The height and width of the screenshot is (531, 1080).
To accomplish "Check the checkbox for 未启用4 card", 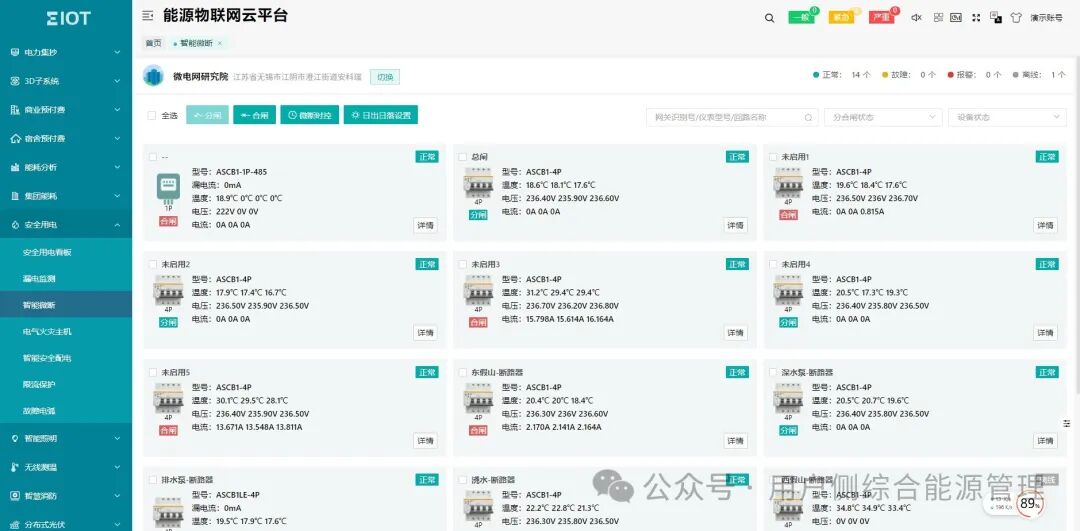I will coord(773,264).
